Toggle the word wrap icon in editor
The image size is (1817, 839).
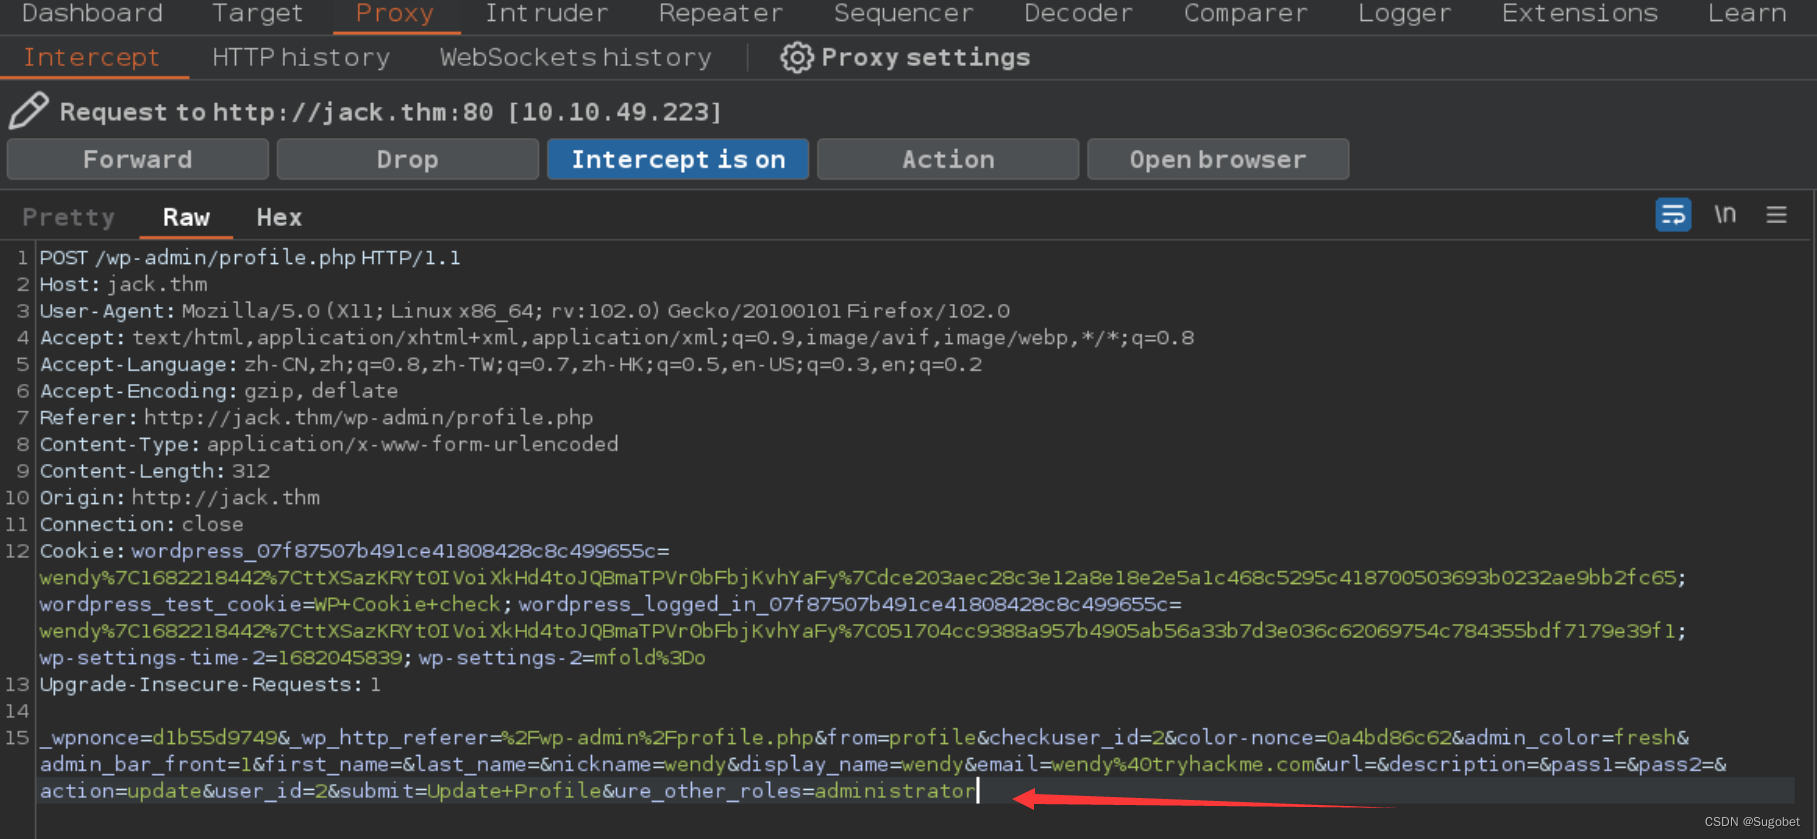(1673, 215)
